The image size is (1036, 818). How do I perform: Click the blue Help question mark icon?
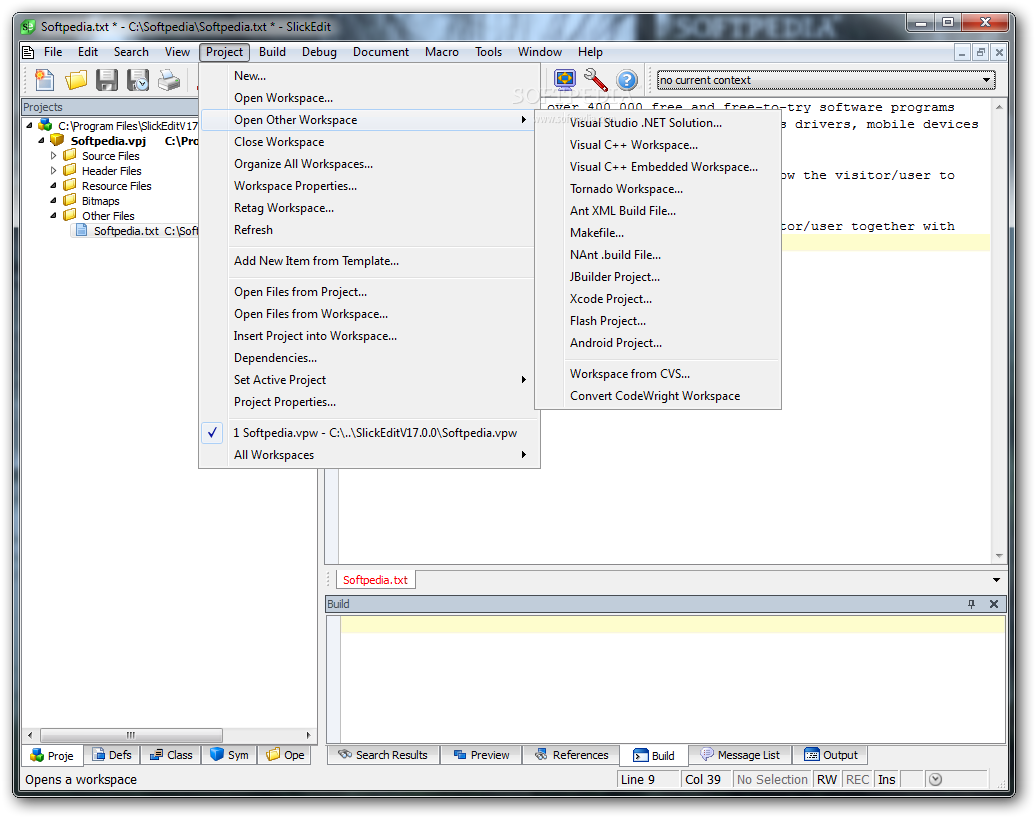[627, 80]
